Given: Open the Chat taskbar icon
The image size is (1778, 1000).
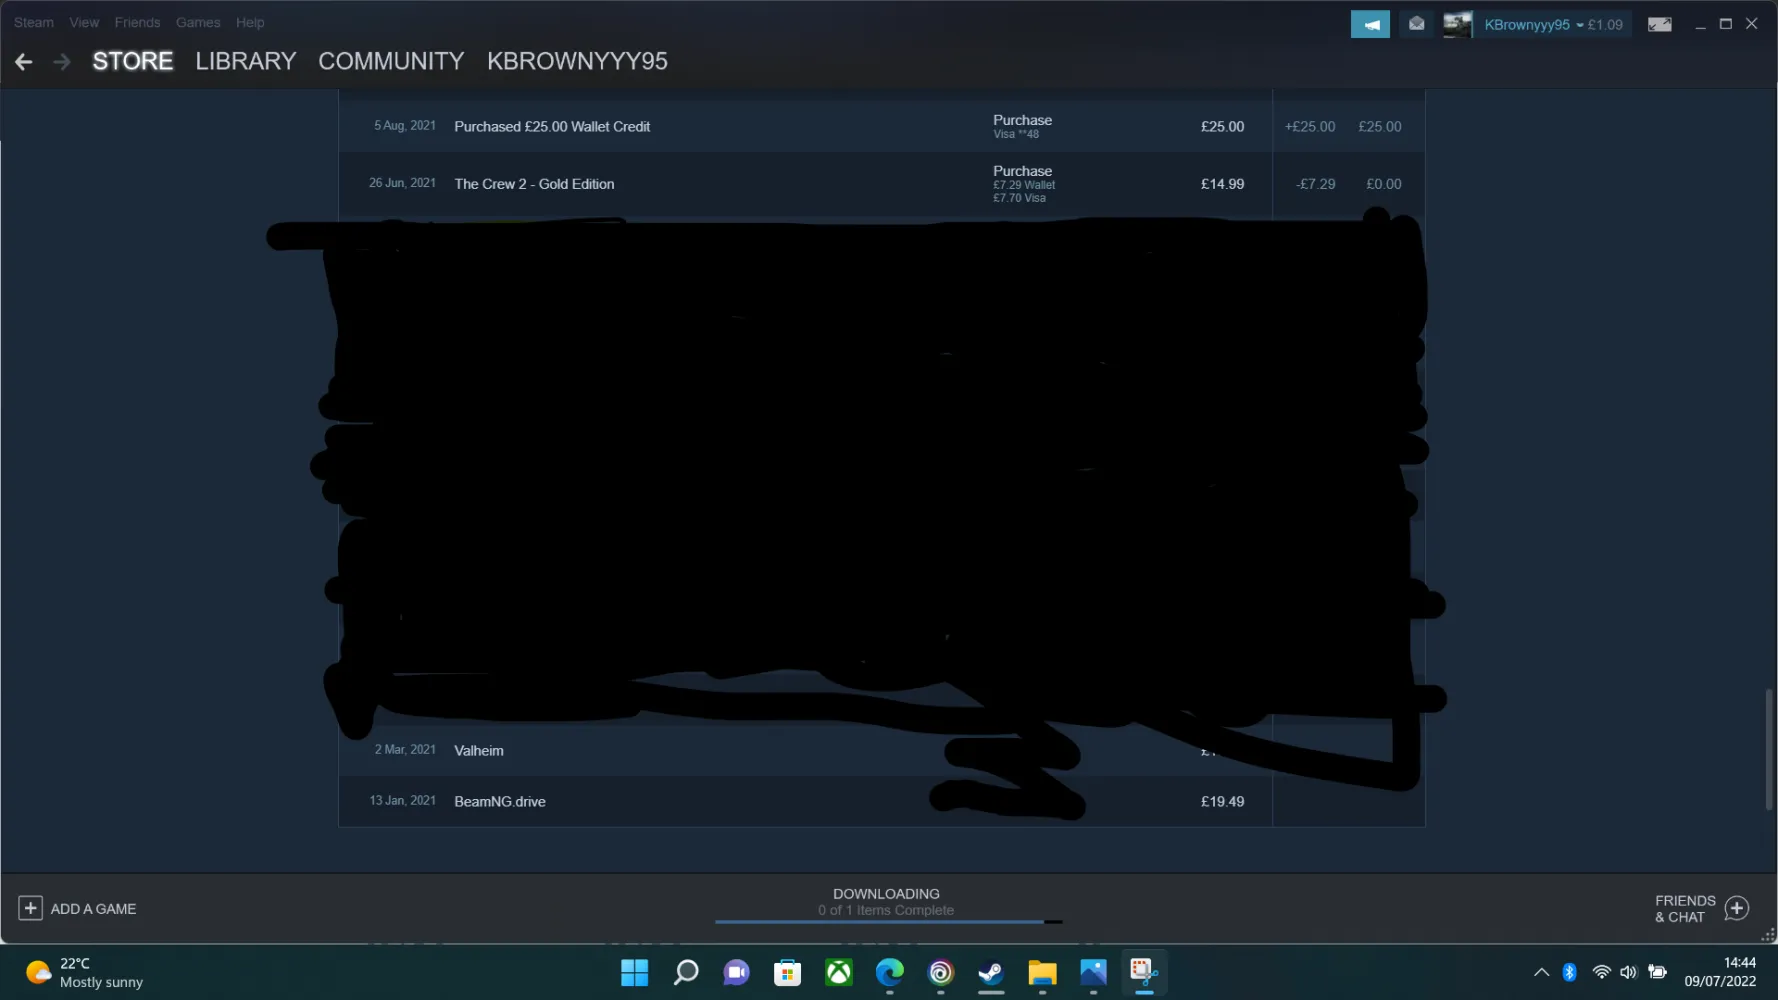Looking at the screenshot, I should 737,973.
